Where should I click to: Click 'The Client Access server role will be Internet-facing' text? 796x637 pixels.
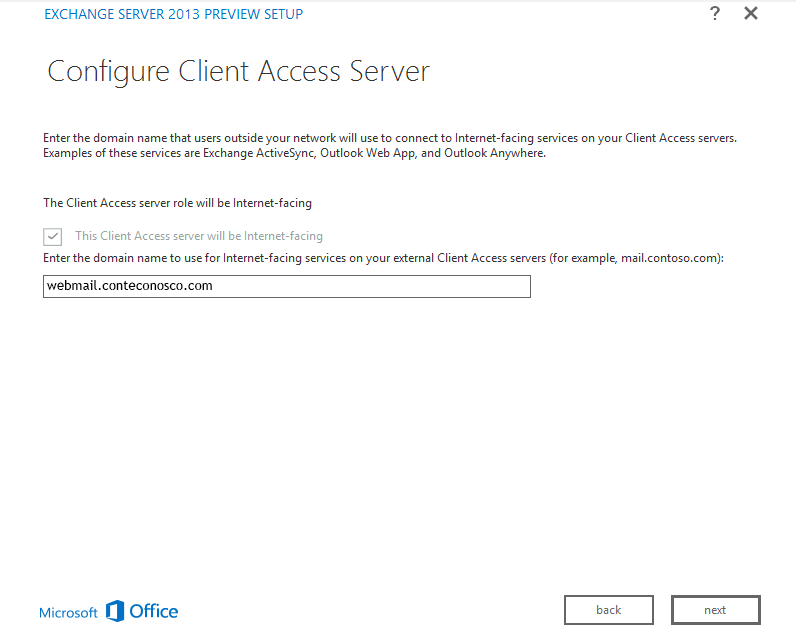tap(177, 203)
